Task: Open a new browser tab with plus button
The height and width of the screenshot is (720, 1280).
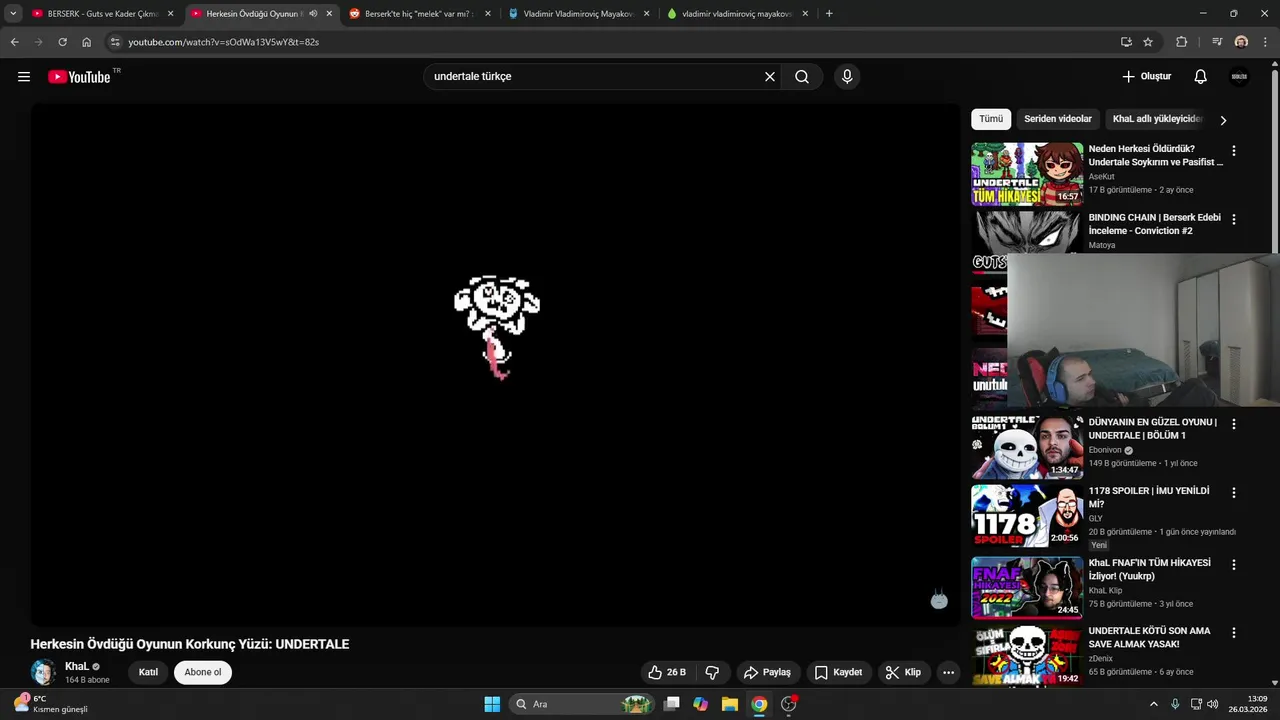Action: (829, 14)
